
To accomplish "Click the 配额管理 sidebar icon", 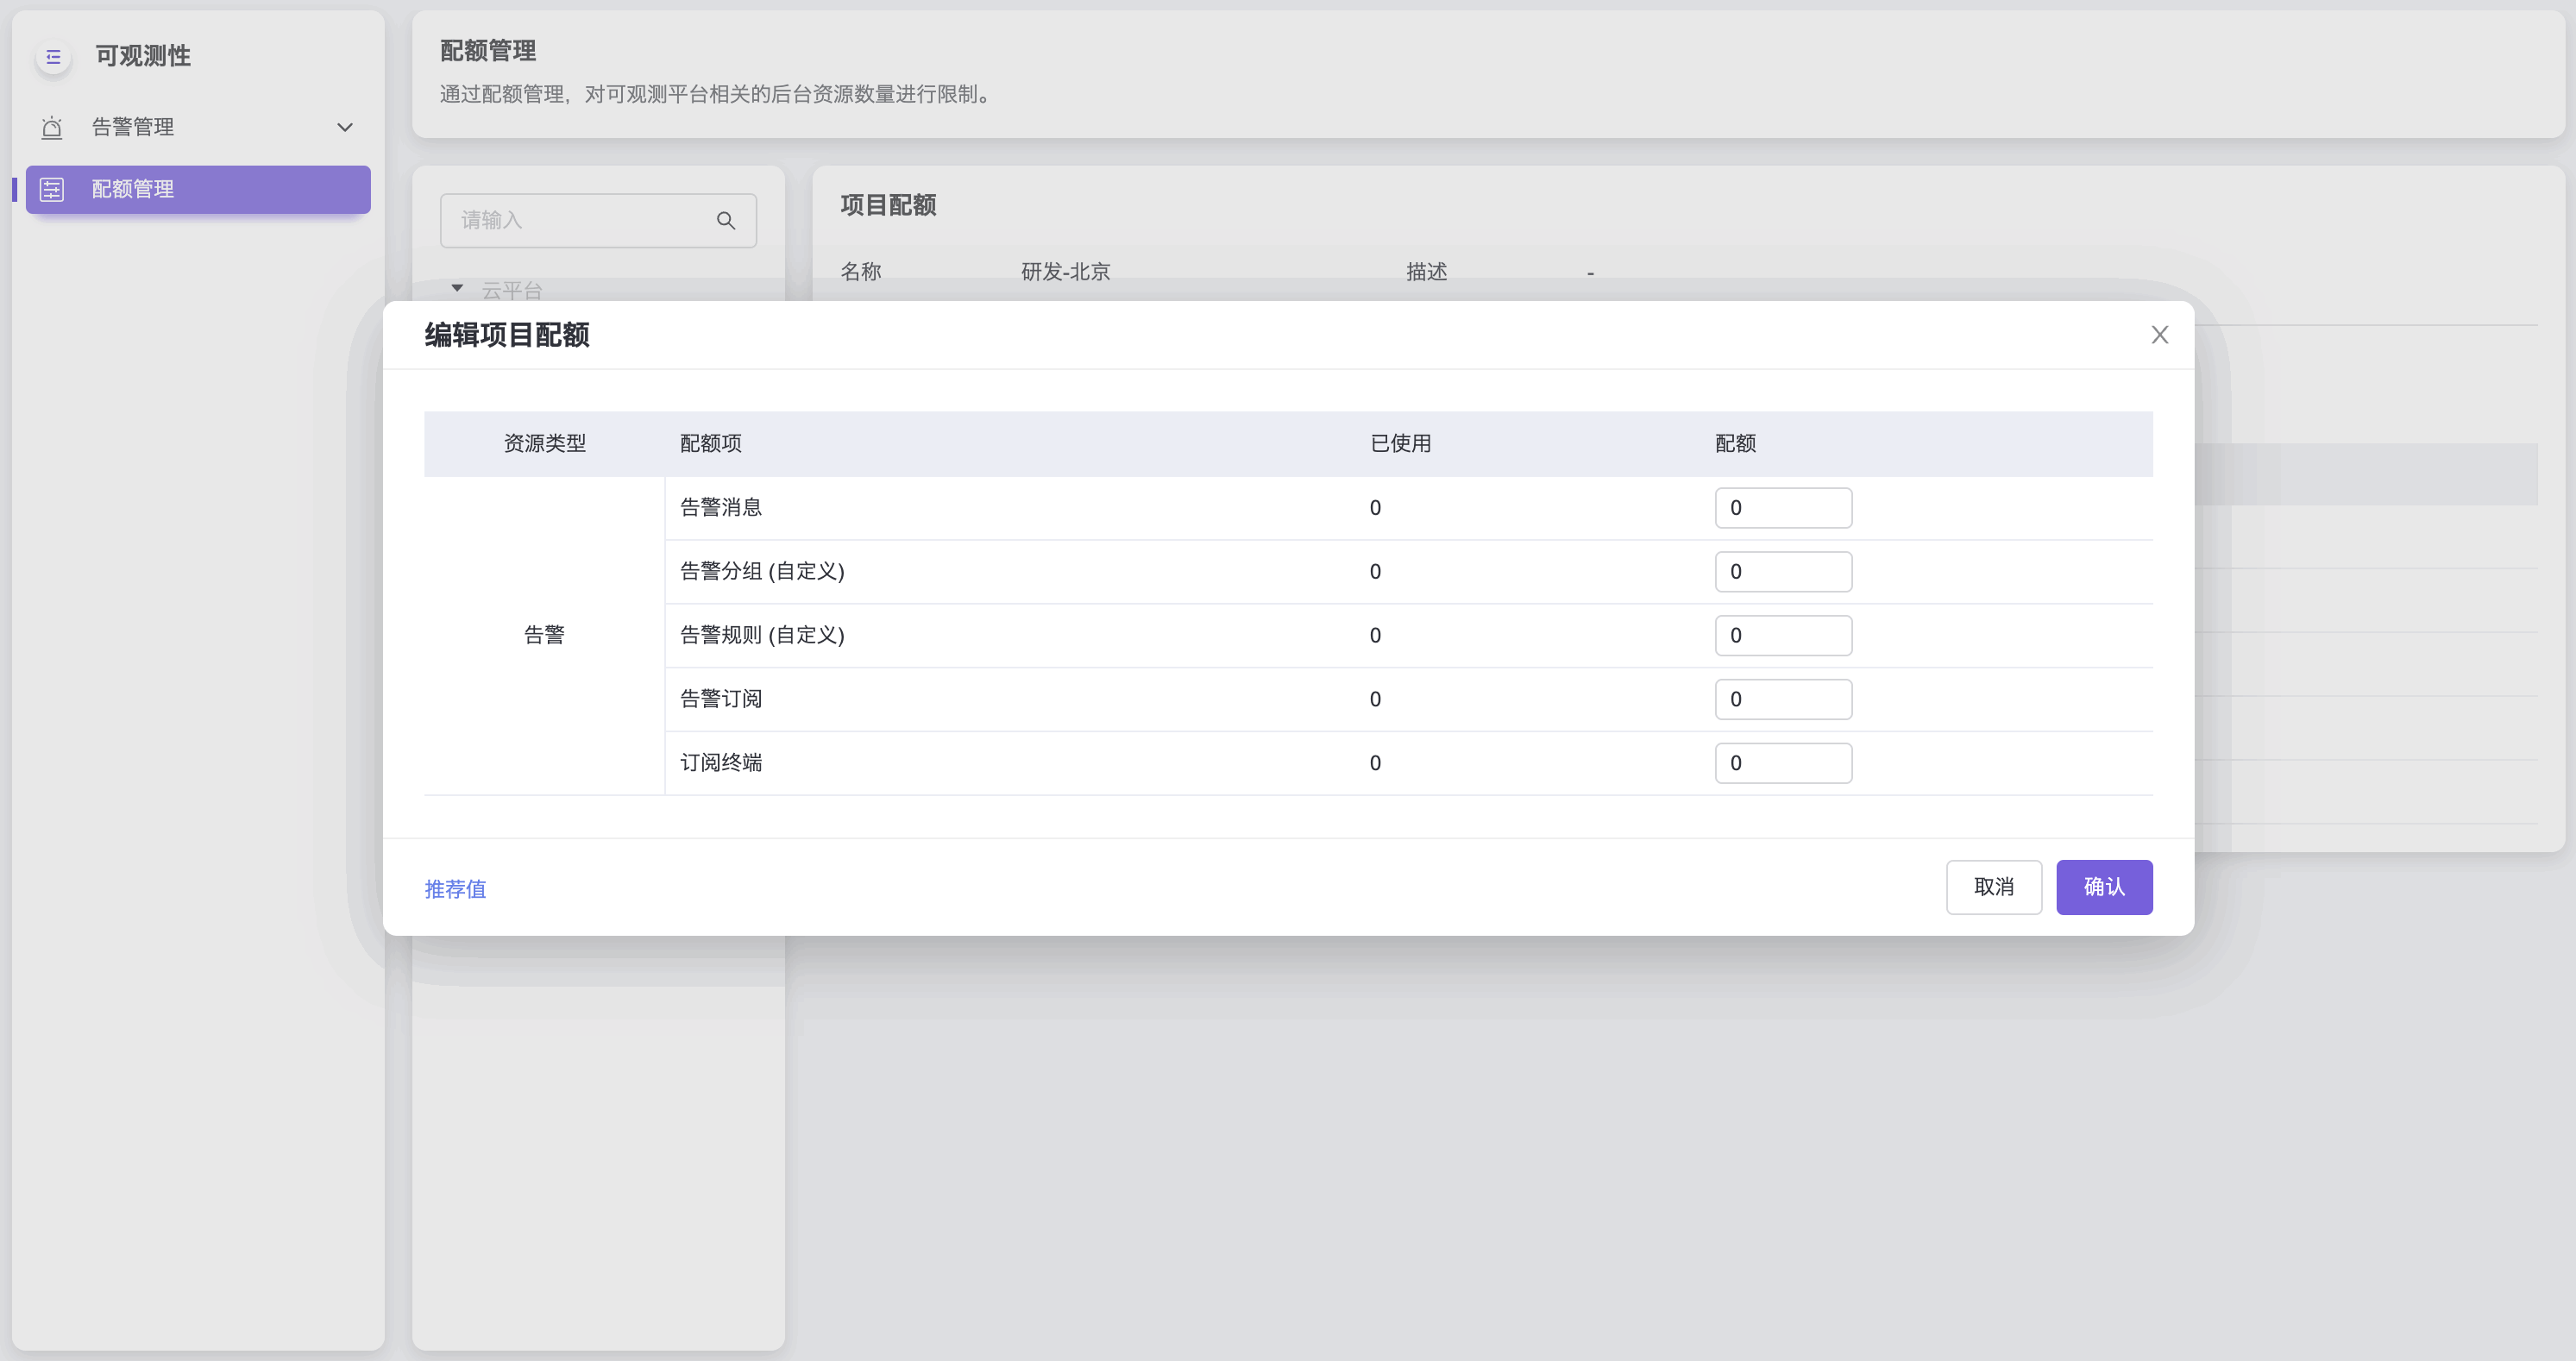I will pyautogui.click(x=52, y=189).
